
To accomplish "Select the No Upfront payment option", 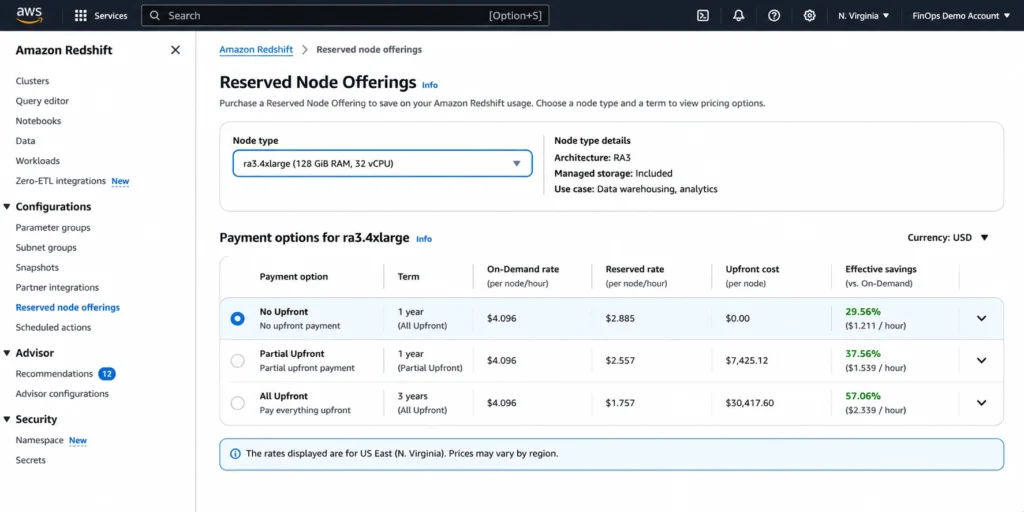I will tap(238, 319).
